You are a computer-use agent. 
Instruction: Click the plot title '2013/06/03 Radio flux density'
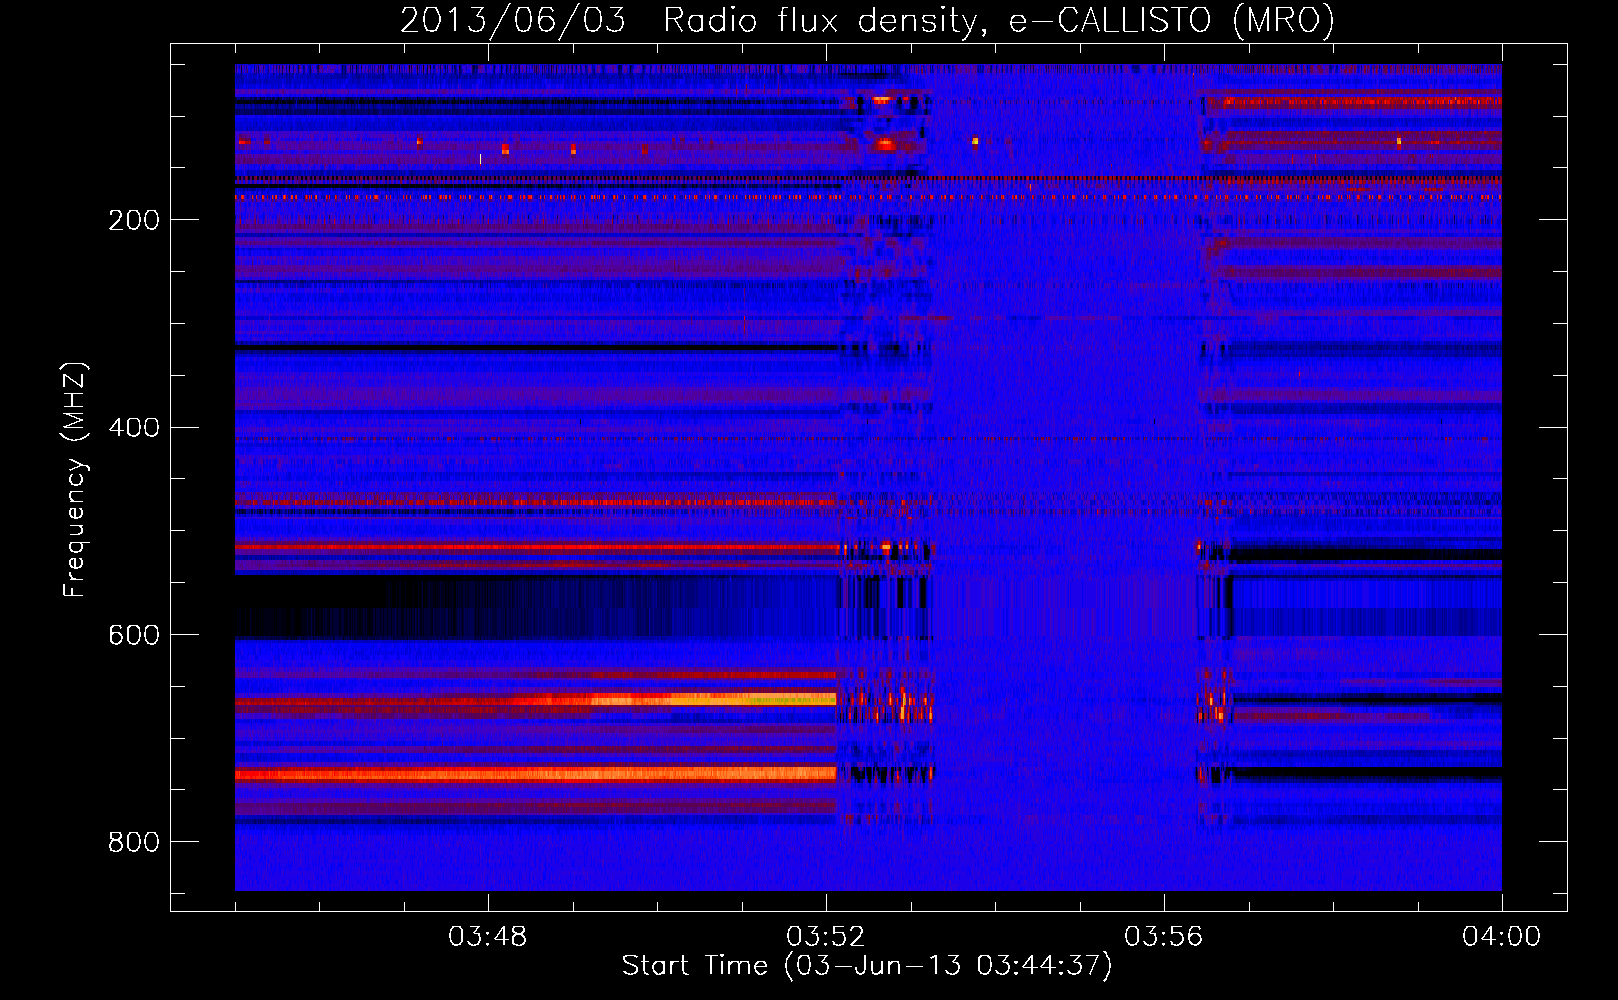click(867, 20)
